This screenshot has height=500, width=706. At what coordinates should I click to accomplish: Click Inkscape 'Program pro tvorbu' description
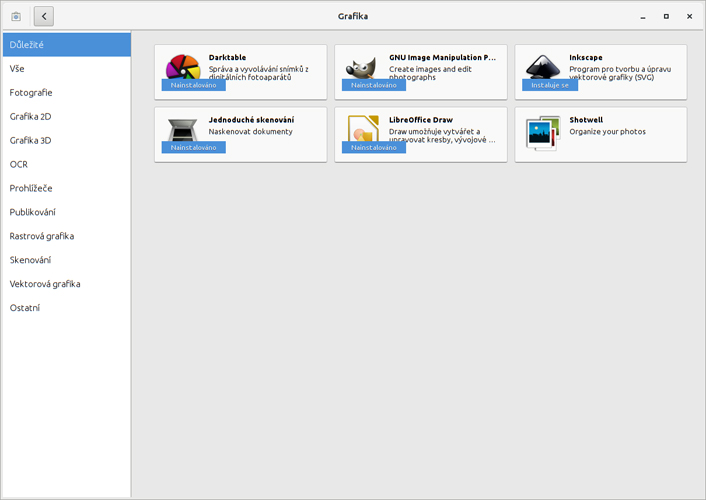click(x=620, y=73)
